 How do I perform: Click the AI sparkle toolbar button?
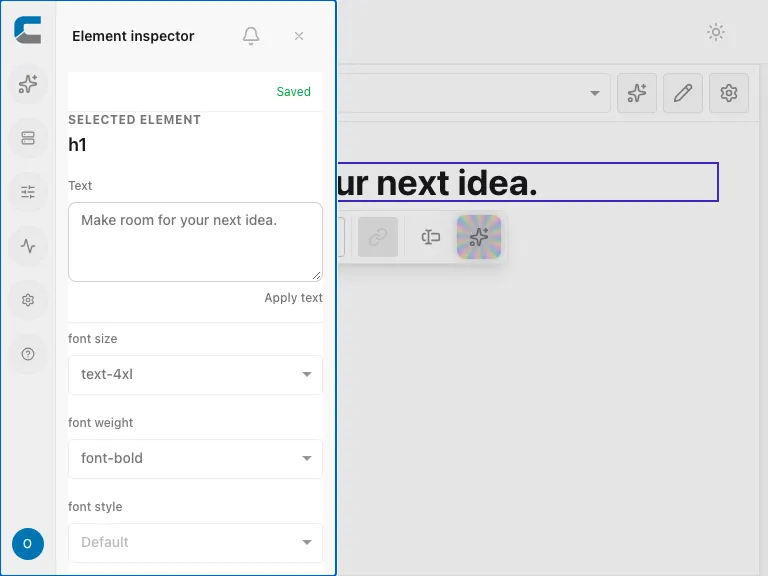coord(637,93)
